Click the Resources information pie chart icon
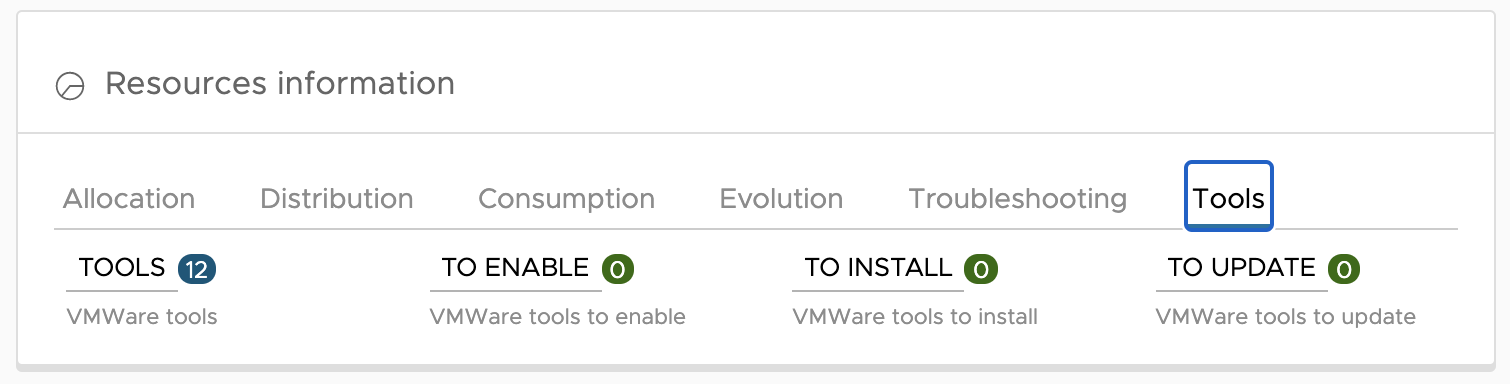 tap(69, 86)
